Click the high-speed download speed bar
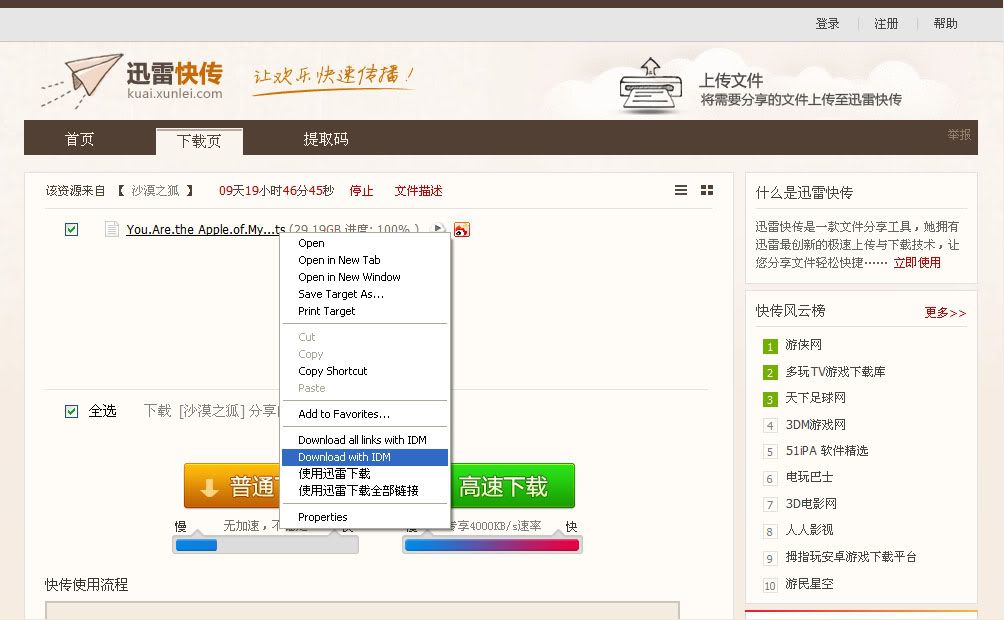 tap(492, 545)
